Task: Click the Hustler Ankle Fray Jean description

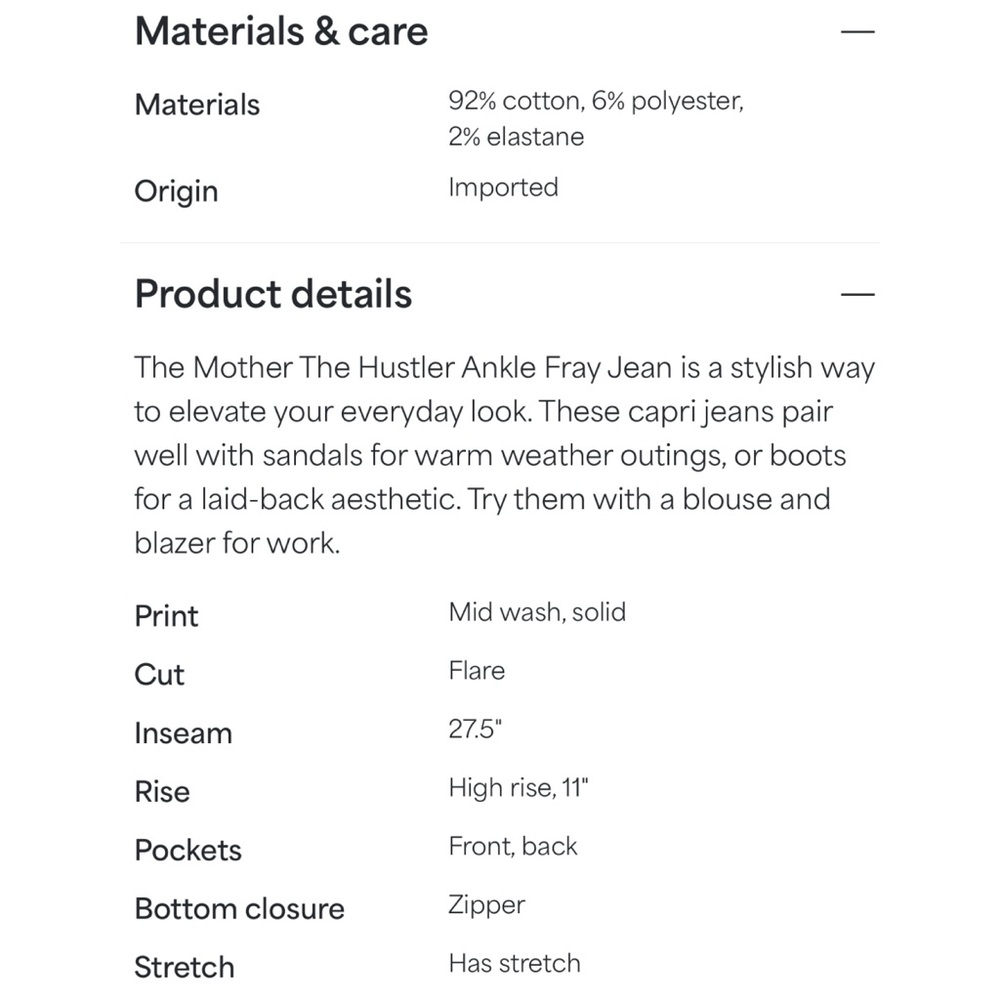Action: pyautogui.click(x=504, y=455)
